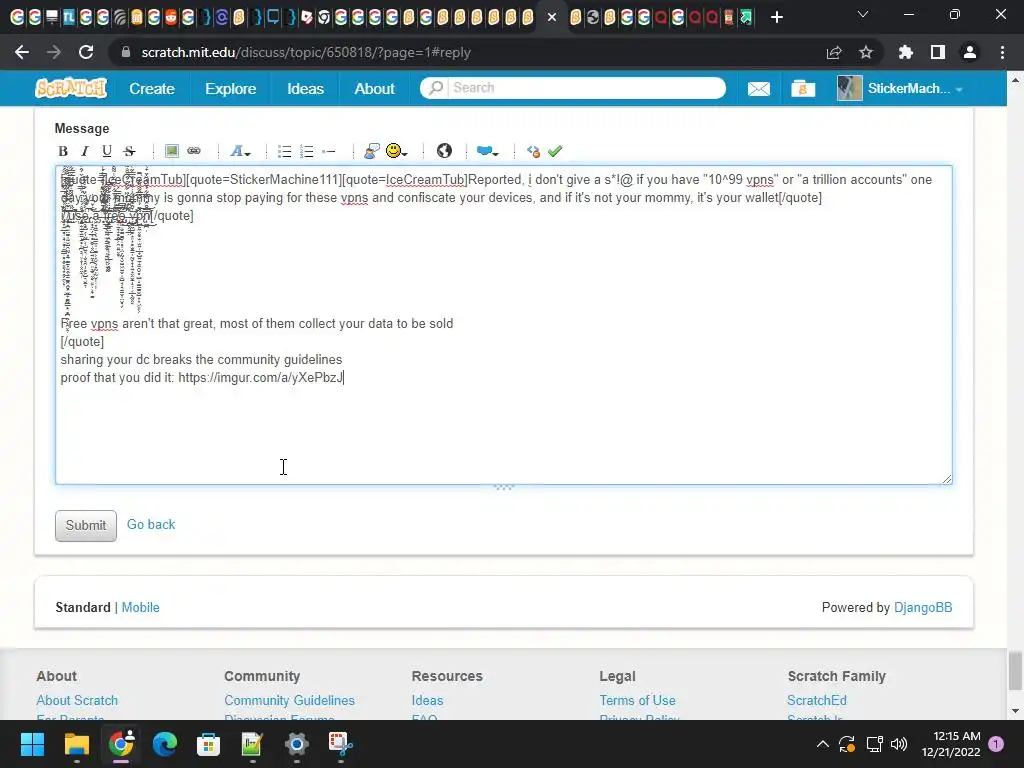Open the My Stuff folder icon
1024x768 pixels.
(x=803, y=88)
